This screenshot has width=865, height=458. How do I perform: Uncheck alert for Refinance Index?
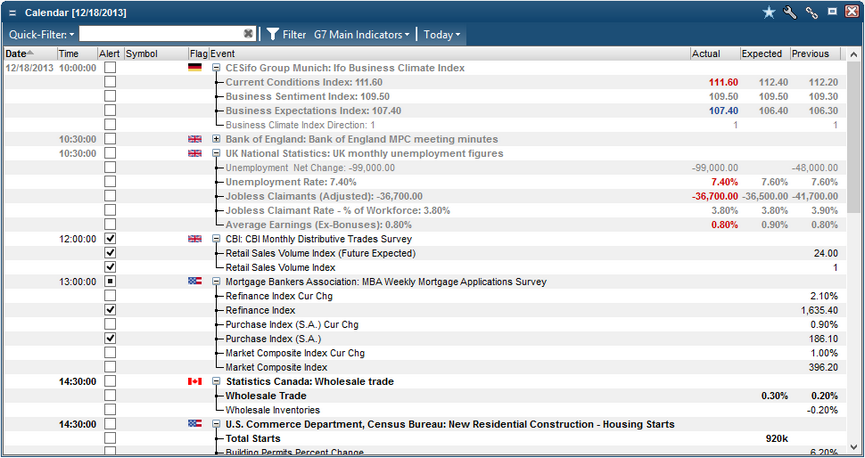coord(110,310)
